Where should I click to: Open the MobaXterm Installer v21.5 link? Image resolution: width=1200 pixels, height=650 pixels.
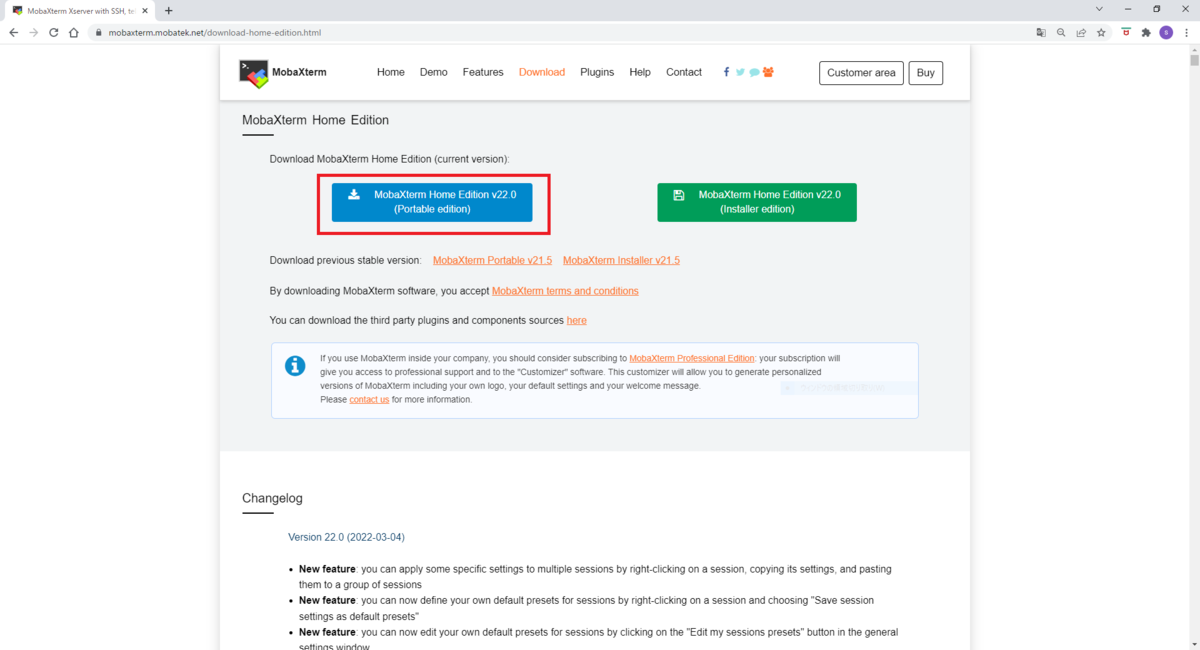click(621, 260)
